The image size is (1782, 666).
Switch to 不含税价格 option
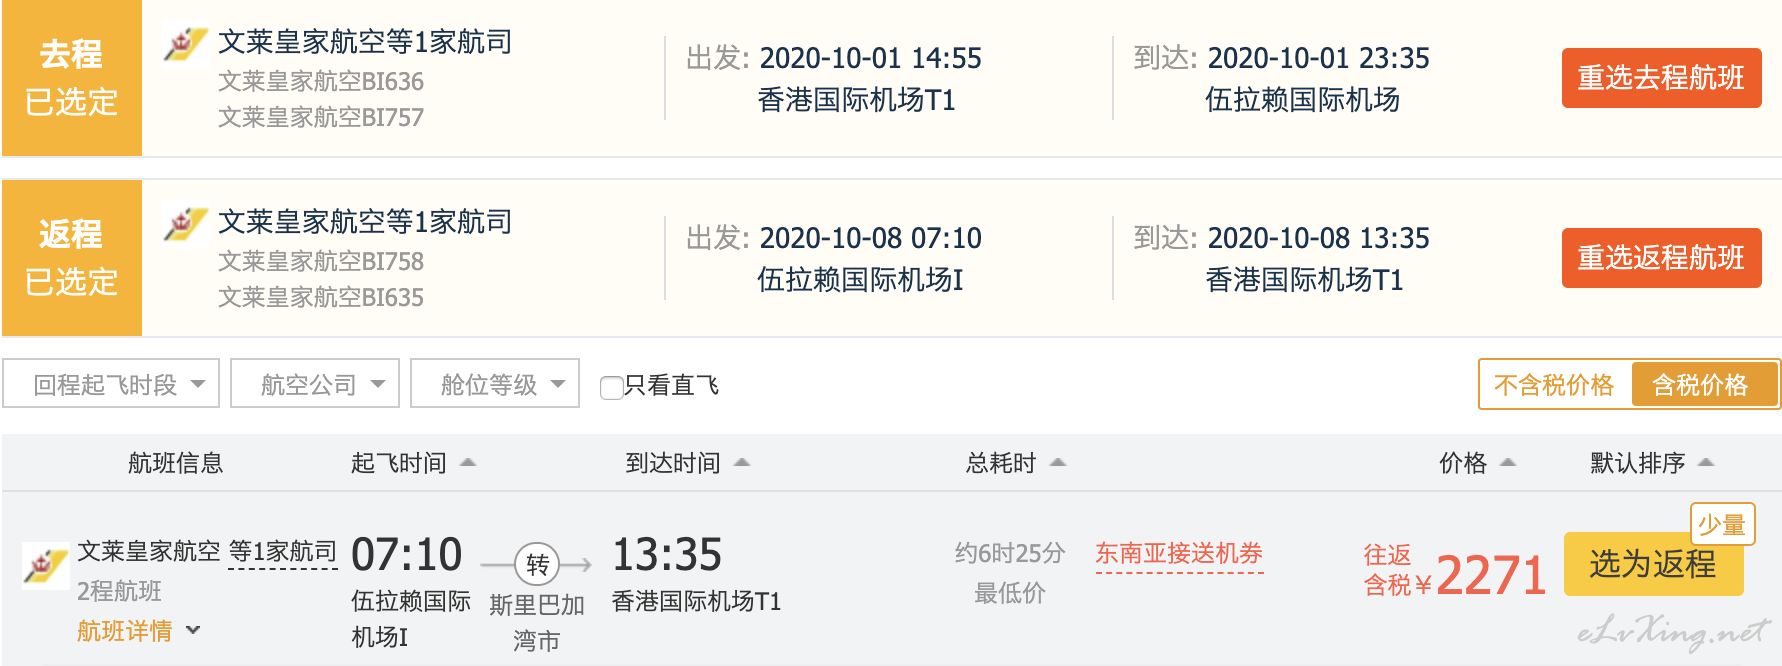[x=1554, y=385]
